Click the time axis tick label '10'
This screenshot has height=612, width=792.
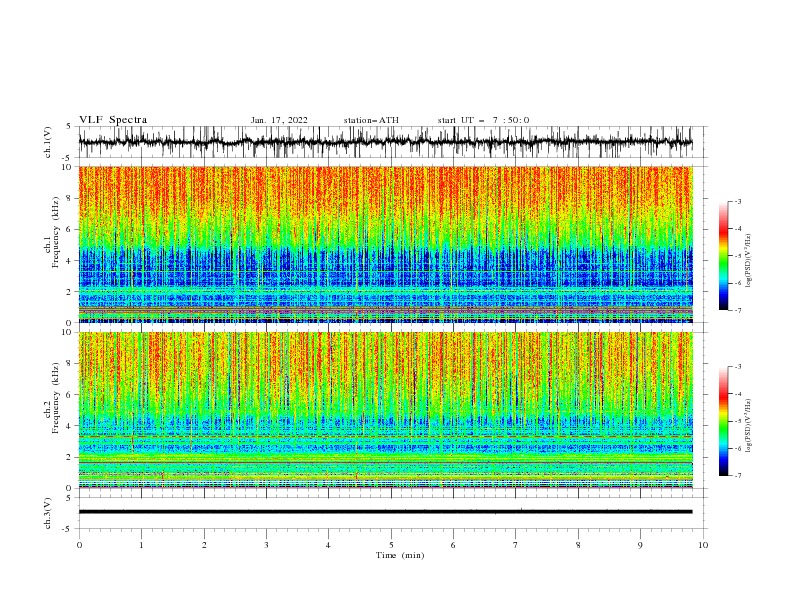click(703, 545)
